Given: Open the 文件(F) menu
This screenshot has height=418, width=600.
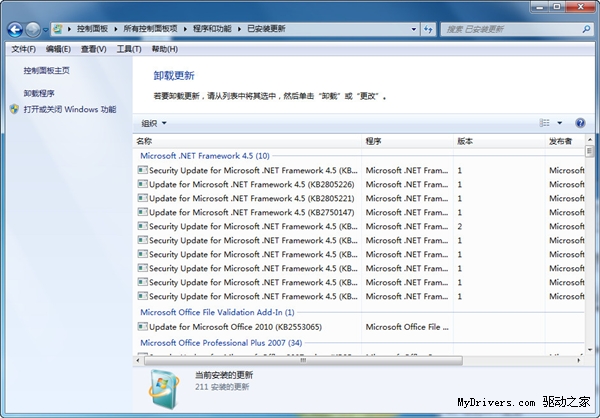Looking at the screenshot, I should (23, 49).
